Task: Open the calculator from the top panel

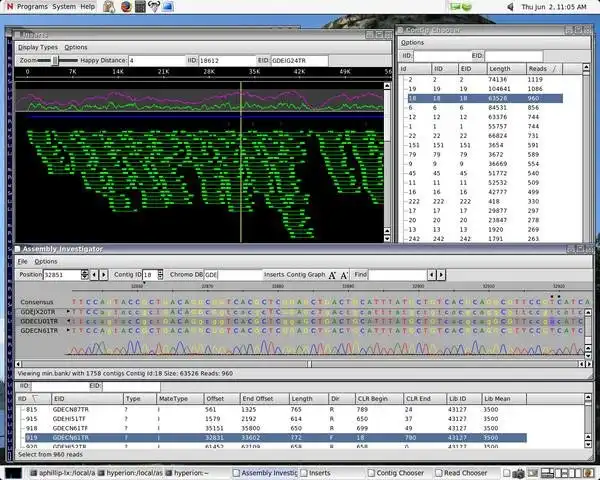Action: click(140, 7)
